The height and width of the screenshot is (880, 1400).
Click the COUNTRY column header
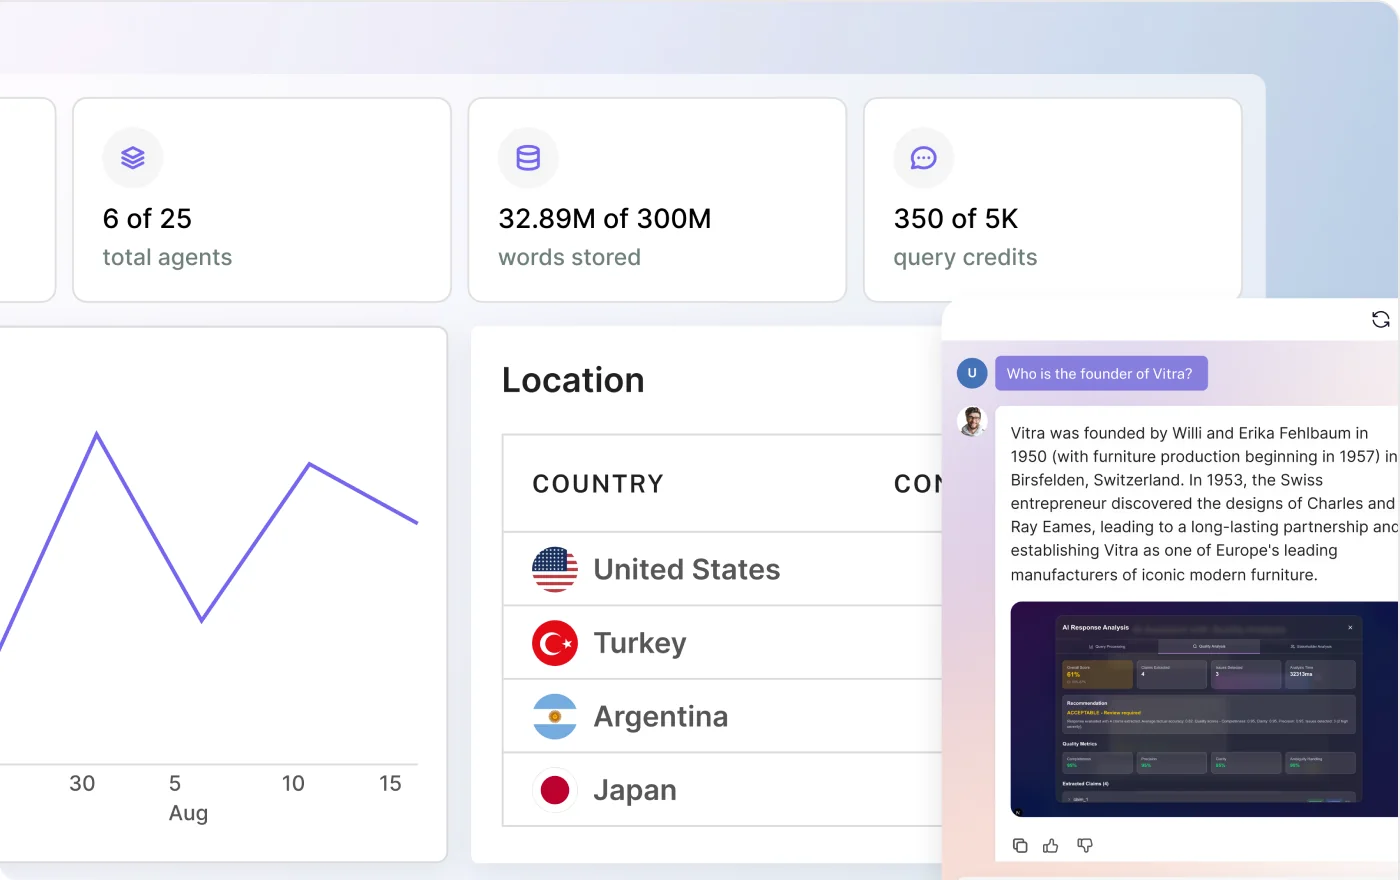598,484
